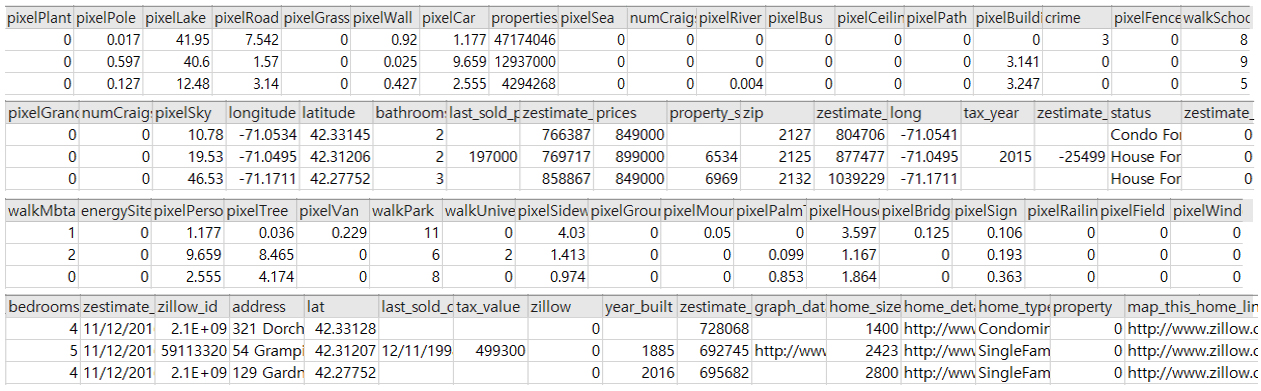Select cell containing 47174046
Viewport: 1261px width, 391px height.
[523, 40]
